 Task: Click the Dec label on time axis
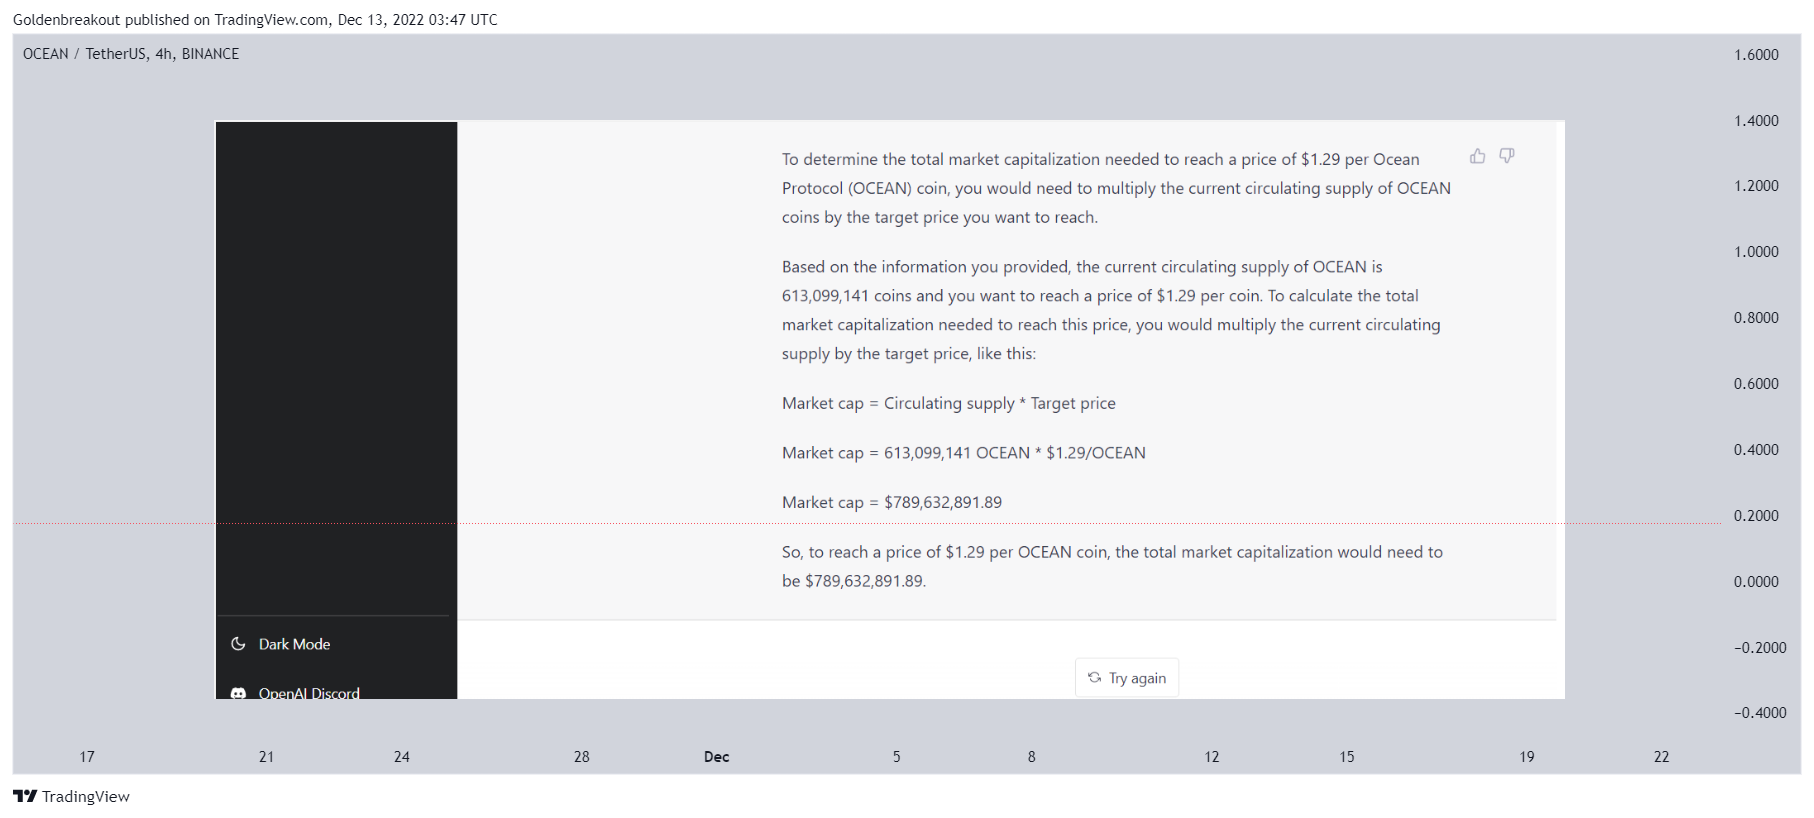click(x=716, y=757)
